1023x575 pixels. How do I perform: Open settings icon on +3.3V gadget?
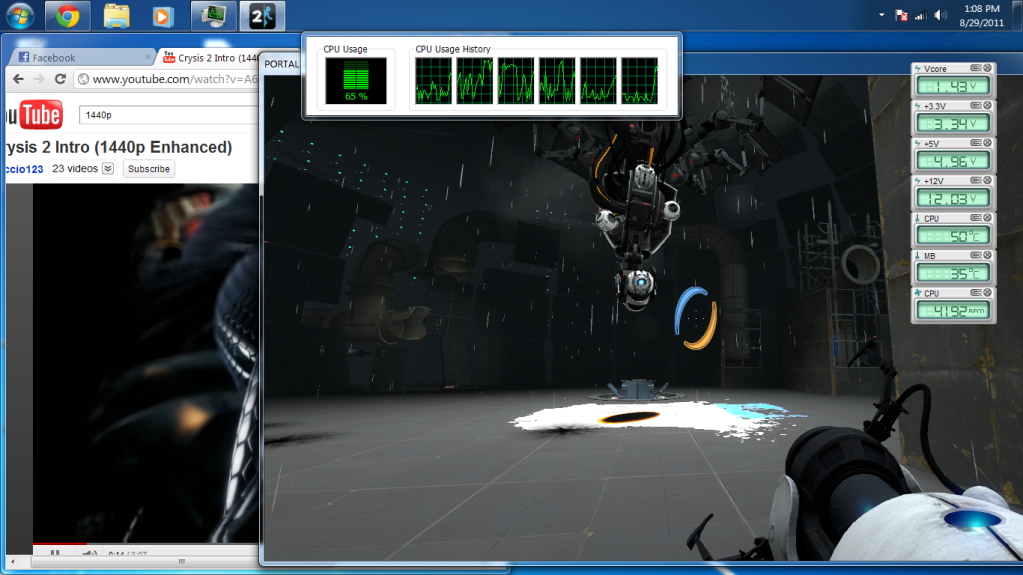(x=976, y=105)
